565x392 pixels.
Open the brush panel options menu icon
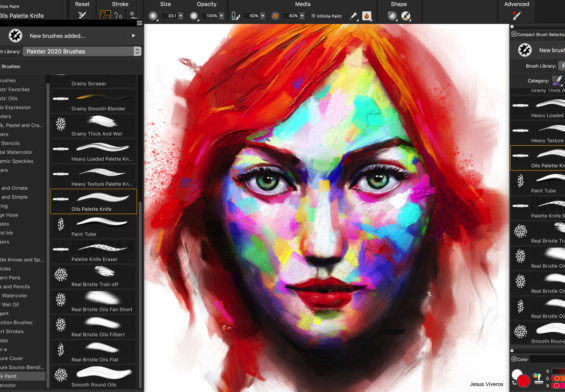[139, 23]
